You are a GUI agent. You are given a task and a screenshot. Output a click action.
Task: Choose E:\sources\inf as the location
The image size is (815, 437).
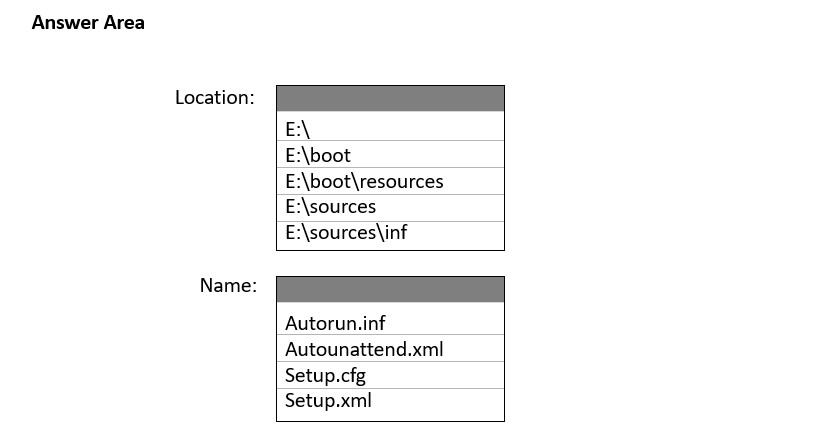point(390,233)
